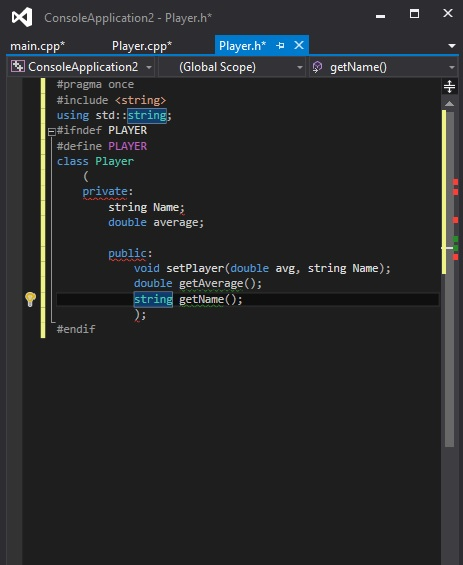The image size is (463, 565).
Task: Click the Visual Studio logo icon
Action: [x=22, y=17]
